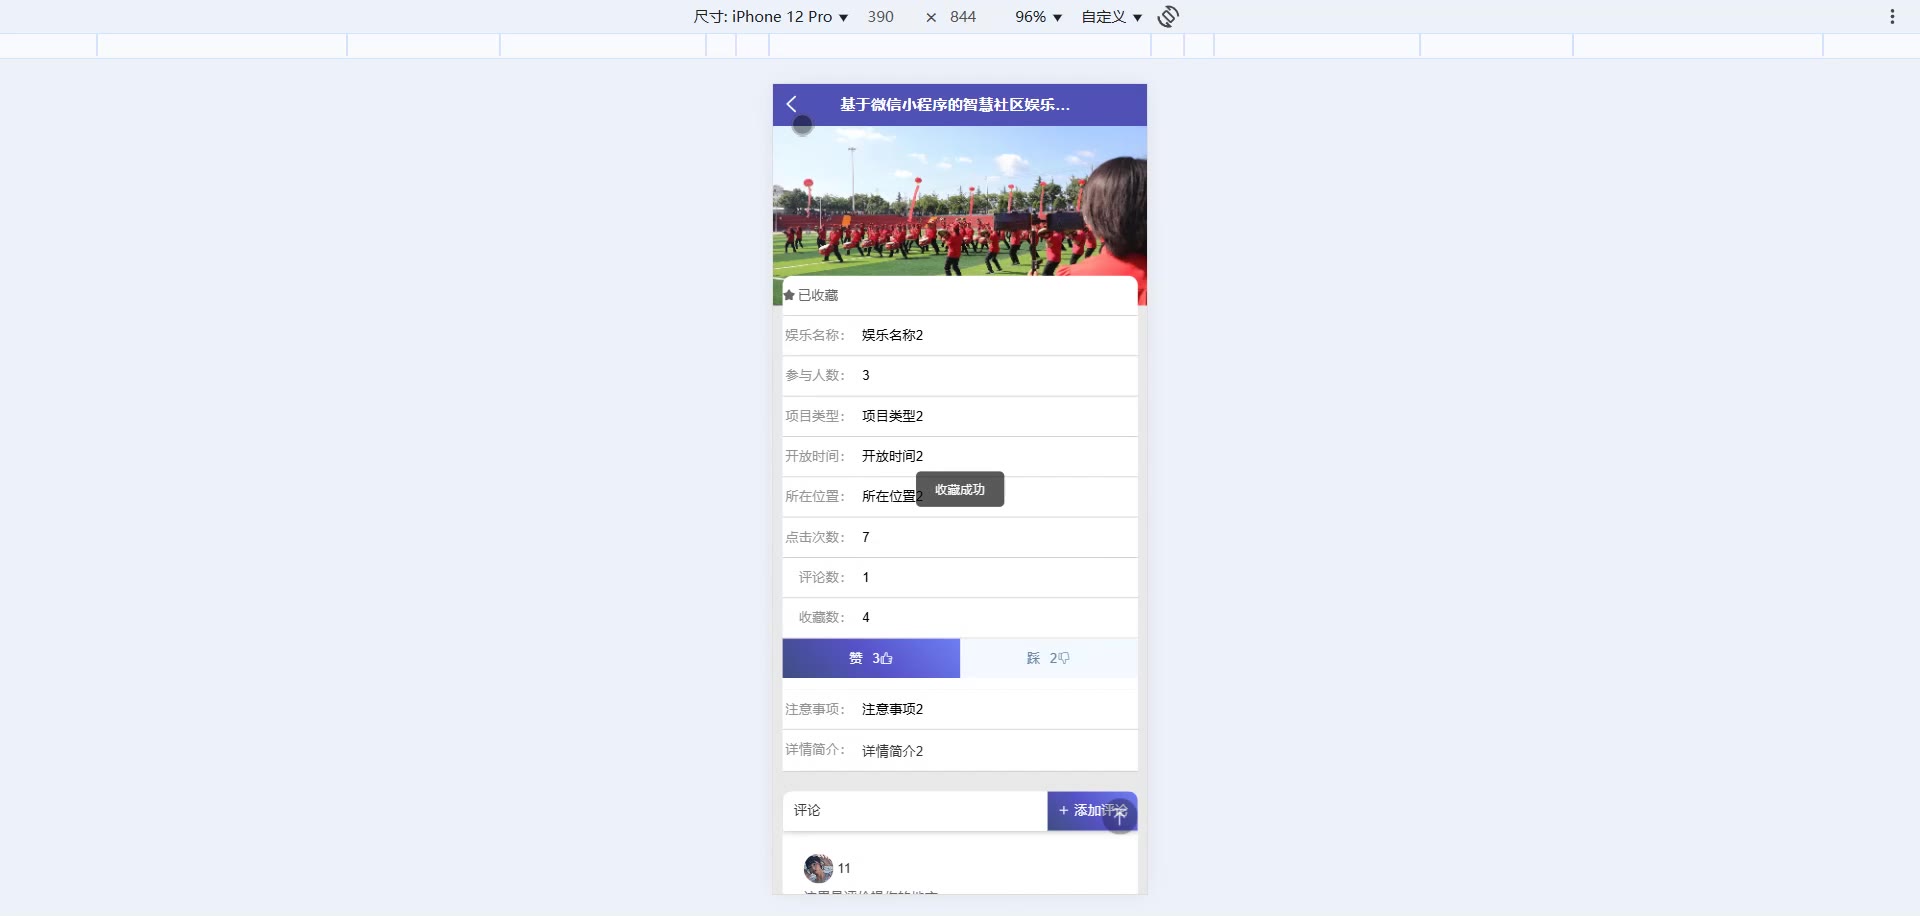Click the width field showing 390
The image size is (1920, 916).
point(881,17)
